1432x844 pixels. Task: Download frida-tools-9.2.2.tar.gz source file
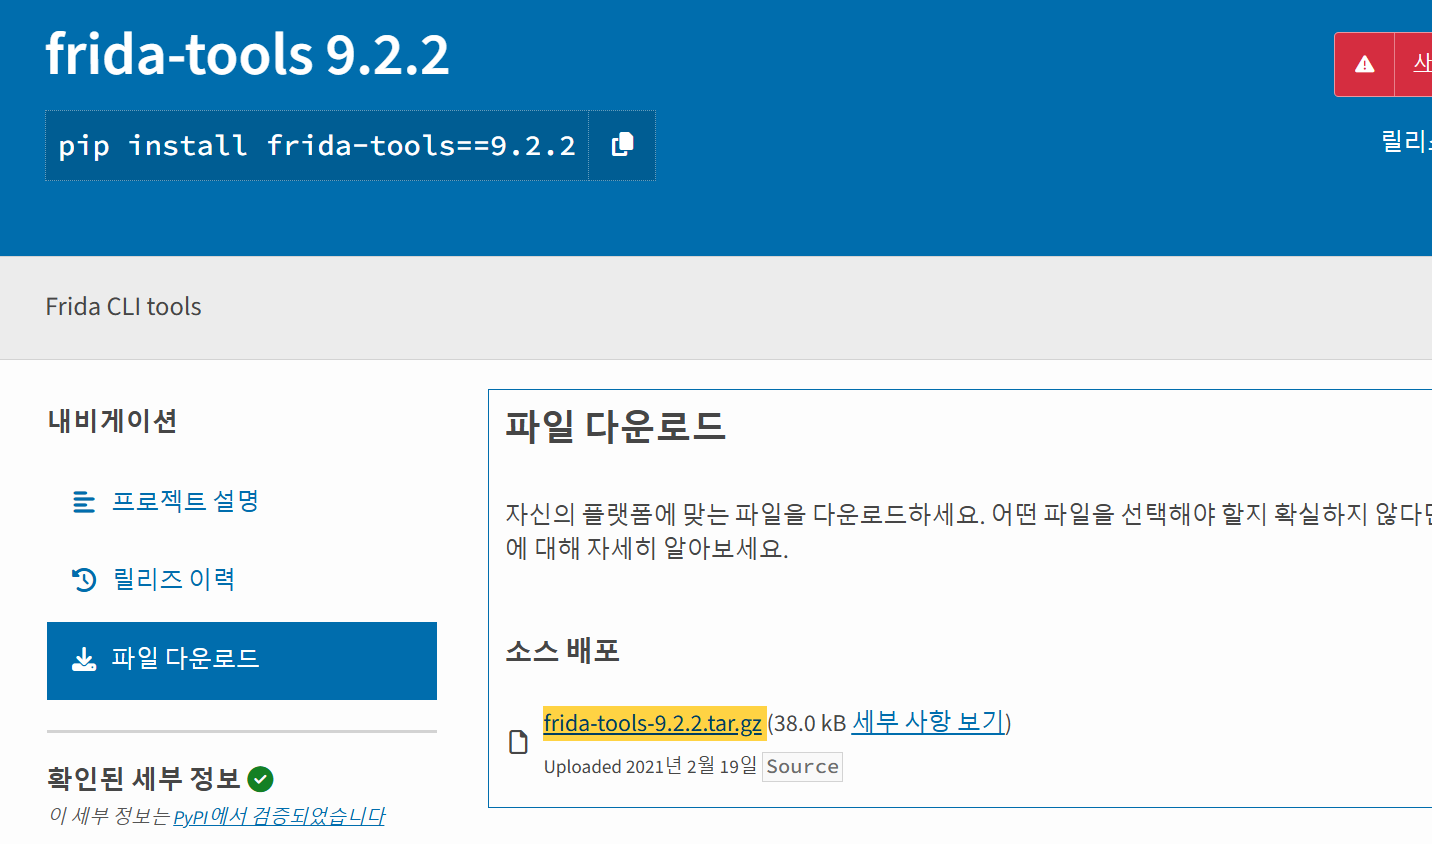653,722
